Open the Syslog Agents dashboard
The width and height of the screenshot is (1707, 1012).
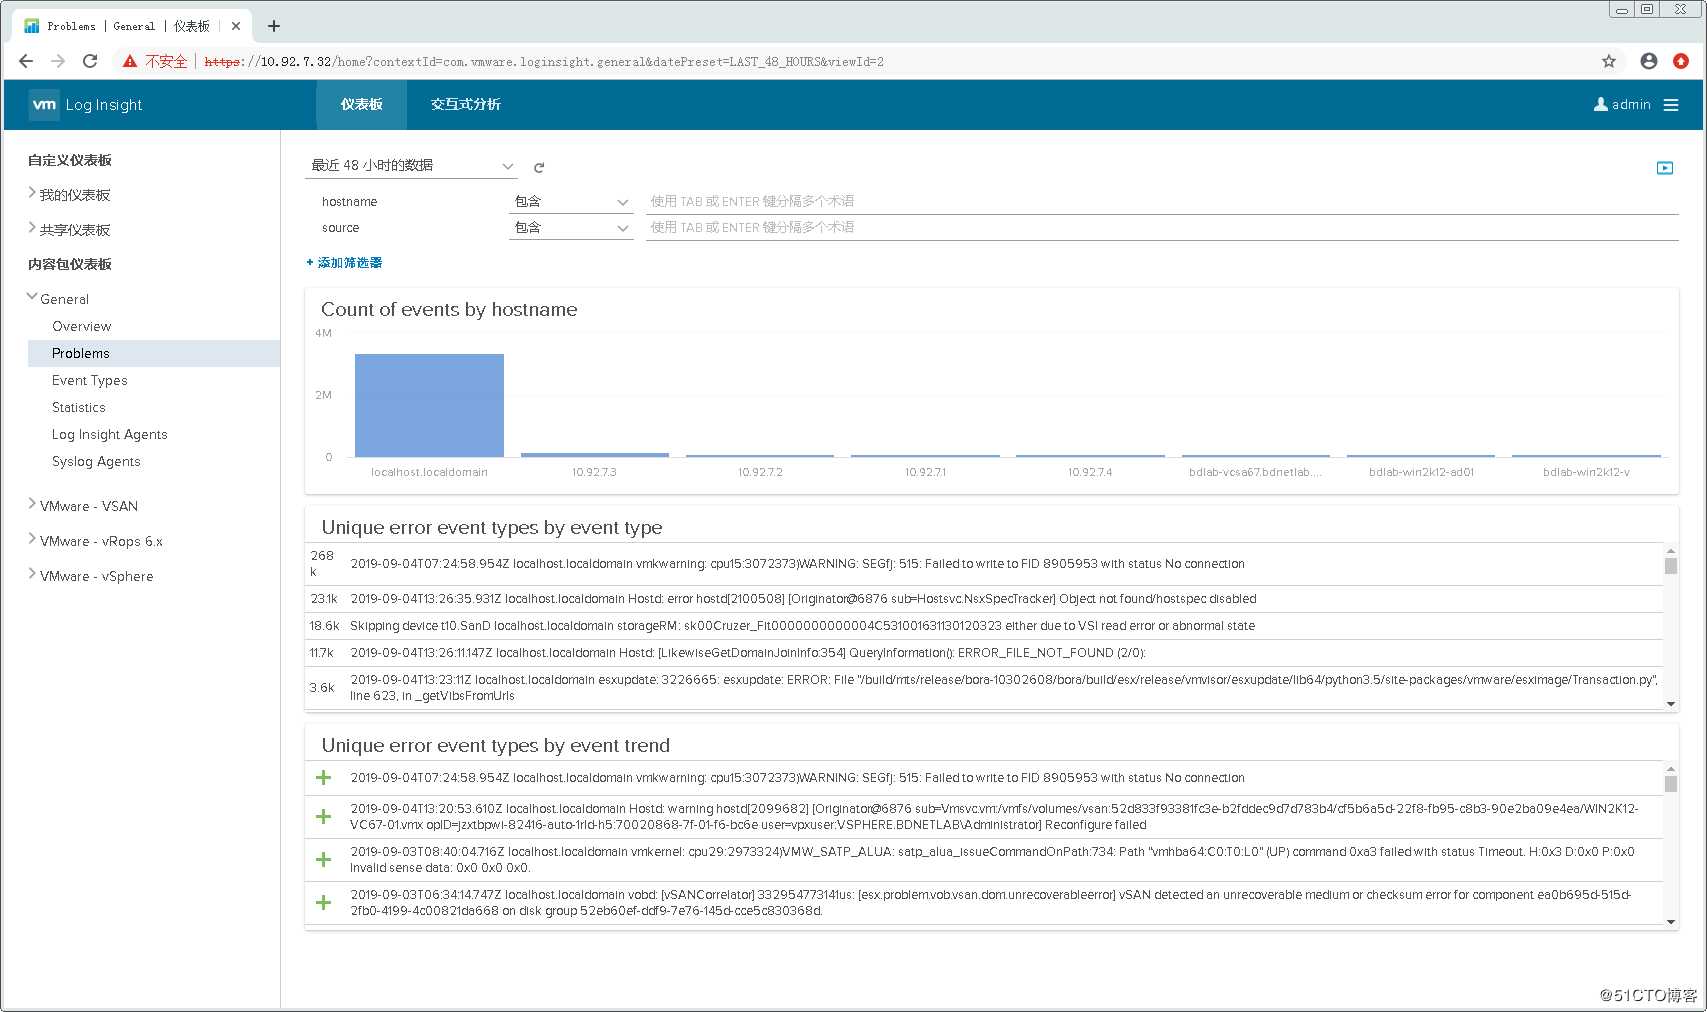pyautogui.click(x=96, y=461)
